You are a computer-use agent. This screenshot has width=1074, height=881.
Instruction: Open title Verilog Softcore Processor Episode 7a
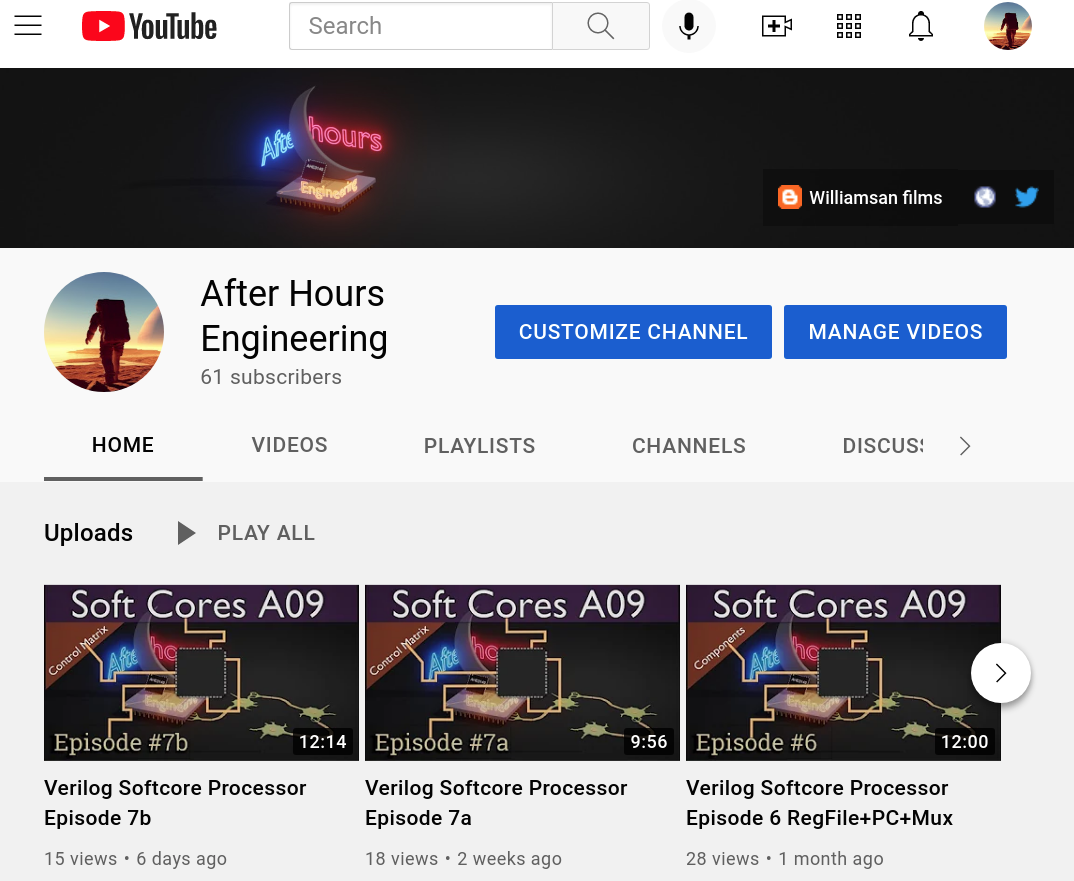click(x=496, y=803)
